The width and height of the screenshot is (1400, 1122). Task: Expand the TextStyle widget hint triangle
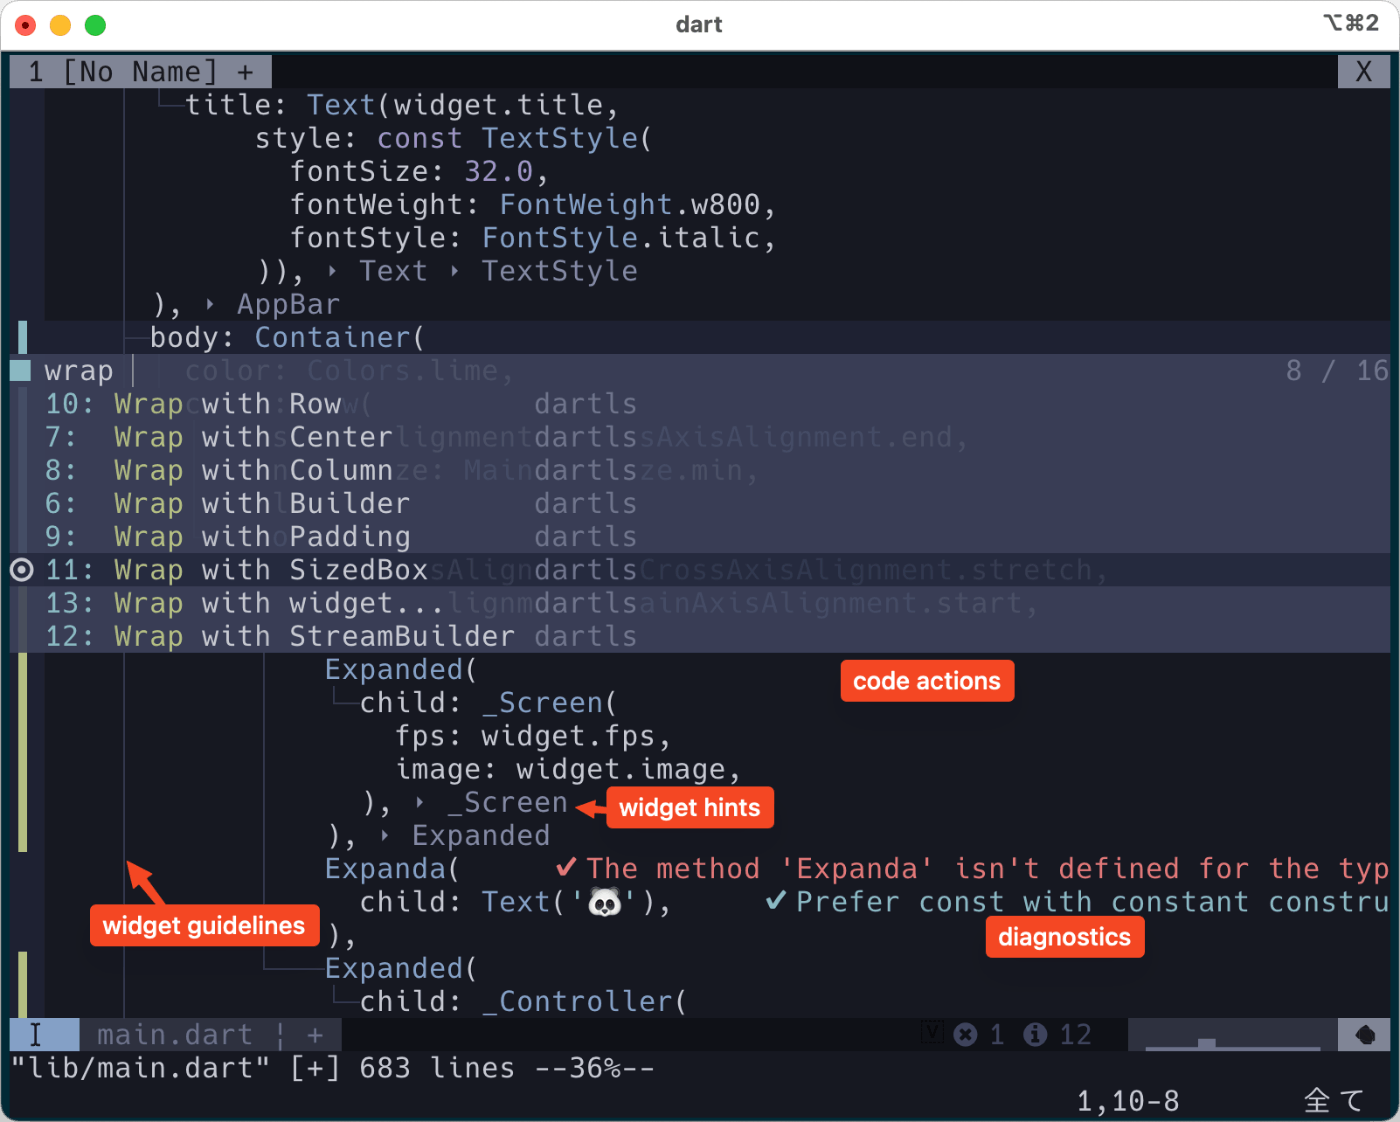tap(454, 271)
